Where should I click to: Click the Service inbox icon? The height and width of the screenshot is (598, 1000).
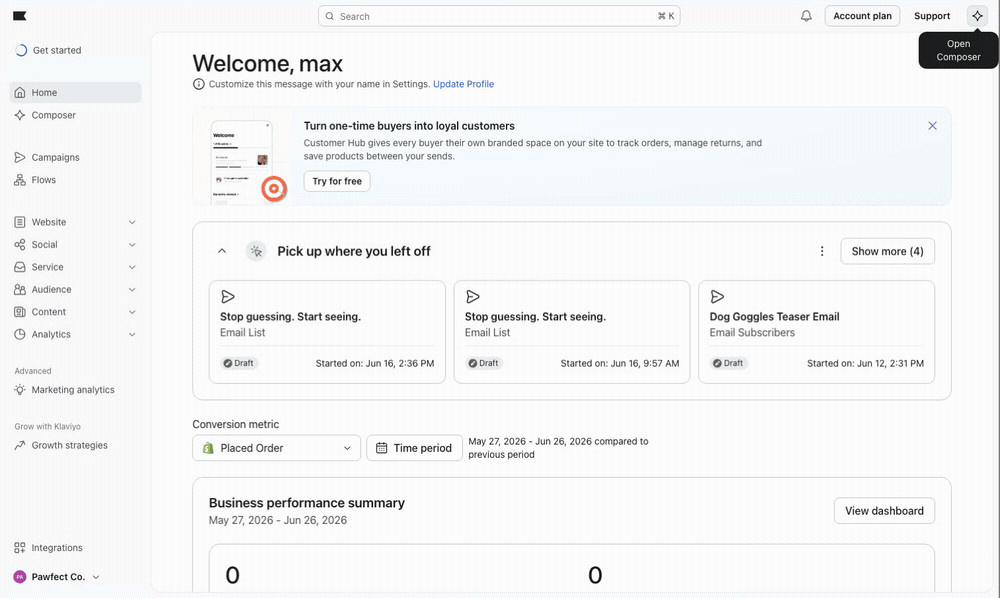click(20, 267)
